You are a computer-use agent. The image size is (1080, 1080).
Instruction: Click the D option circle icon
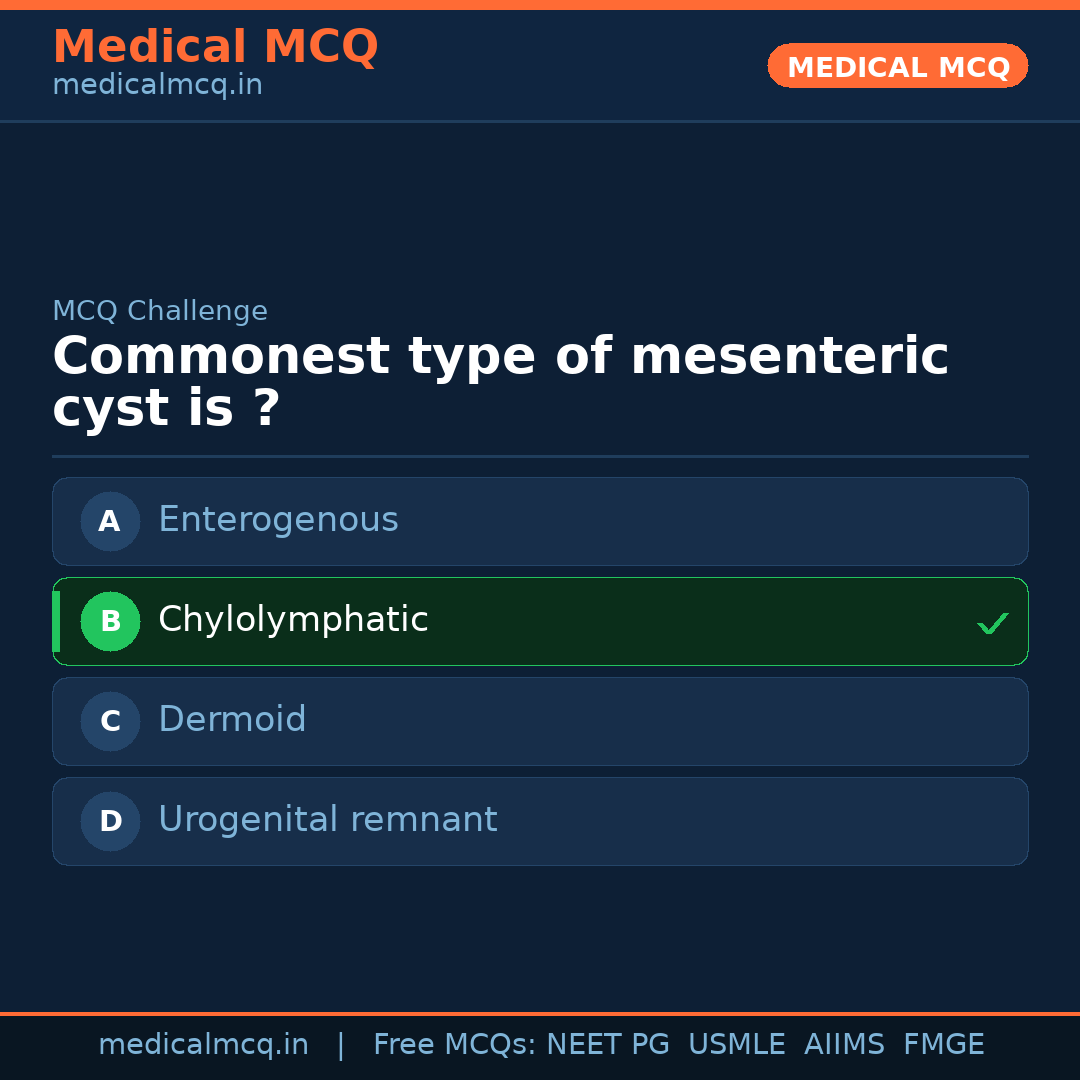coord(110,821)
